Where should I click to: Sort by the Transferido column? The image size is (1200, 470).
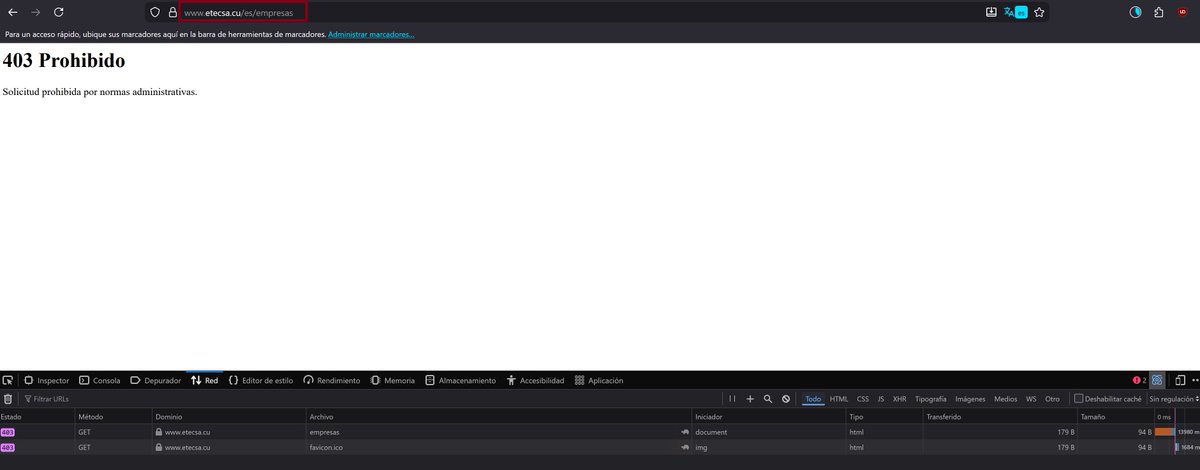(1000, 415)
